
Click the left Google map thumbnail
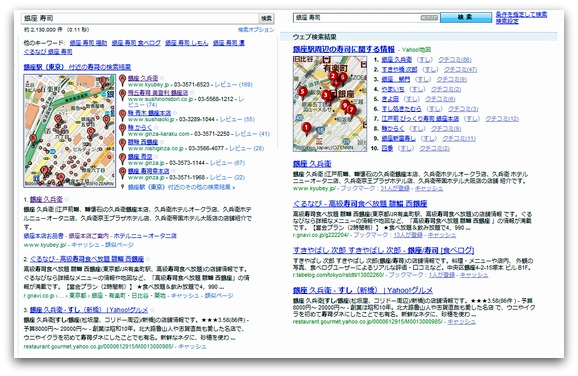pyautogui.click(x=69, y=131)
